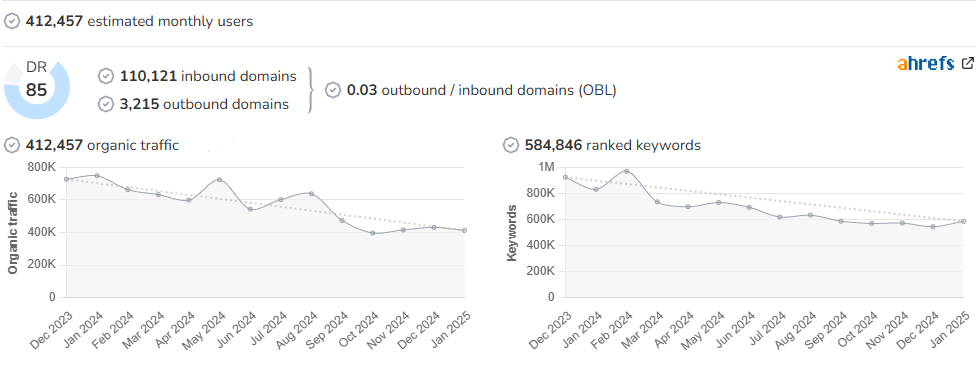Click the 412,457 estimated monthly users text
The width and height of the screenshot is (979, 365).
click(139, 21)
